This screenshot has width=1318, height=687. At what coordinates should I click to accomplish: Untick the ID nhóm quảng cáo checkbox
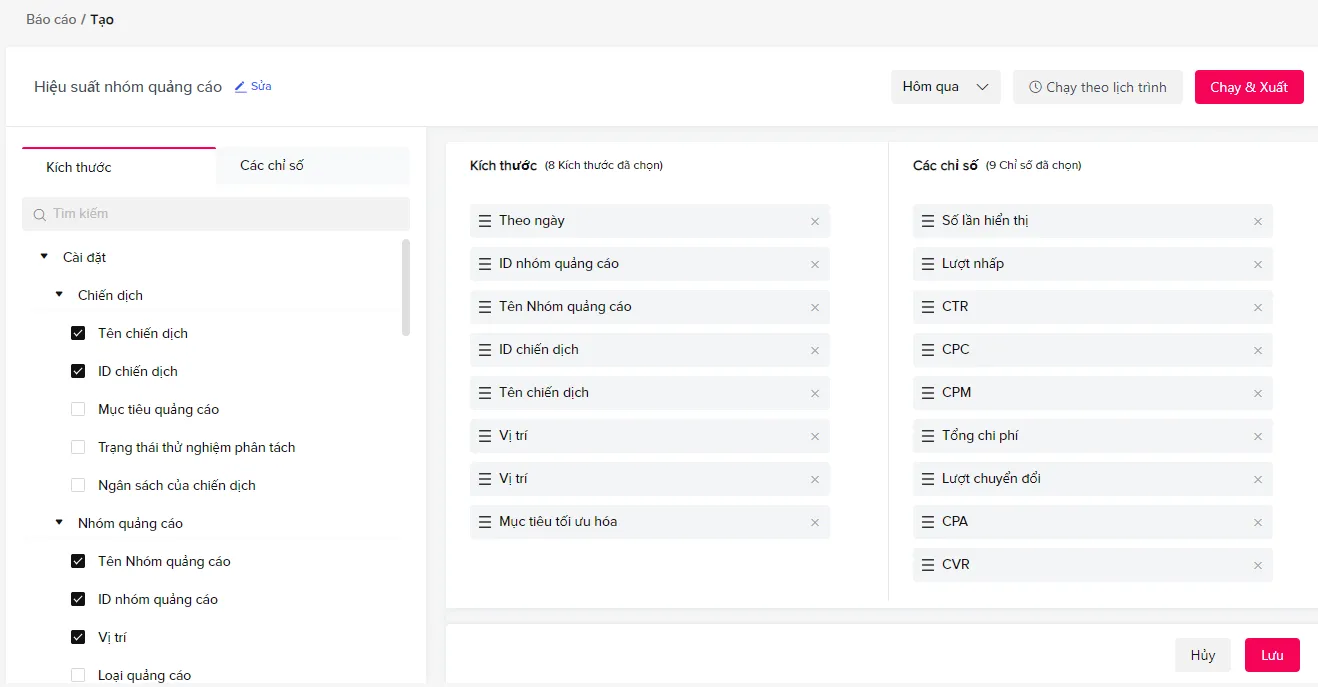(x=78, y=599)
